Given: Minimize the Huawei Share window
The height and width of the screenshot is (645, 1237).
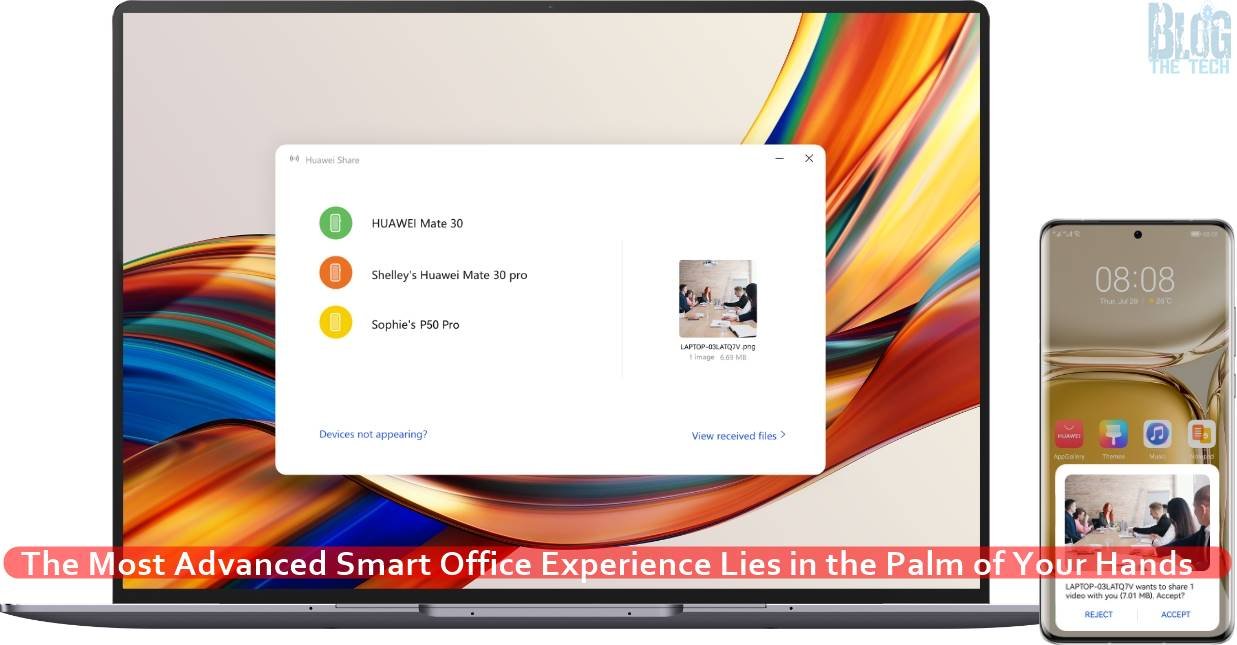Looking at the screenshot, I should [x=780, y=158].
